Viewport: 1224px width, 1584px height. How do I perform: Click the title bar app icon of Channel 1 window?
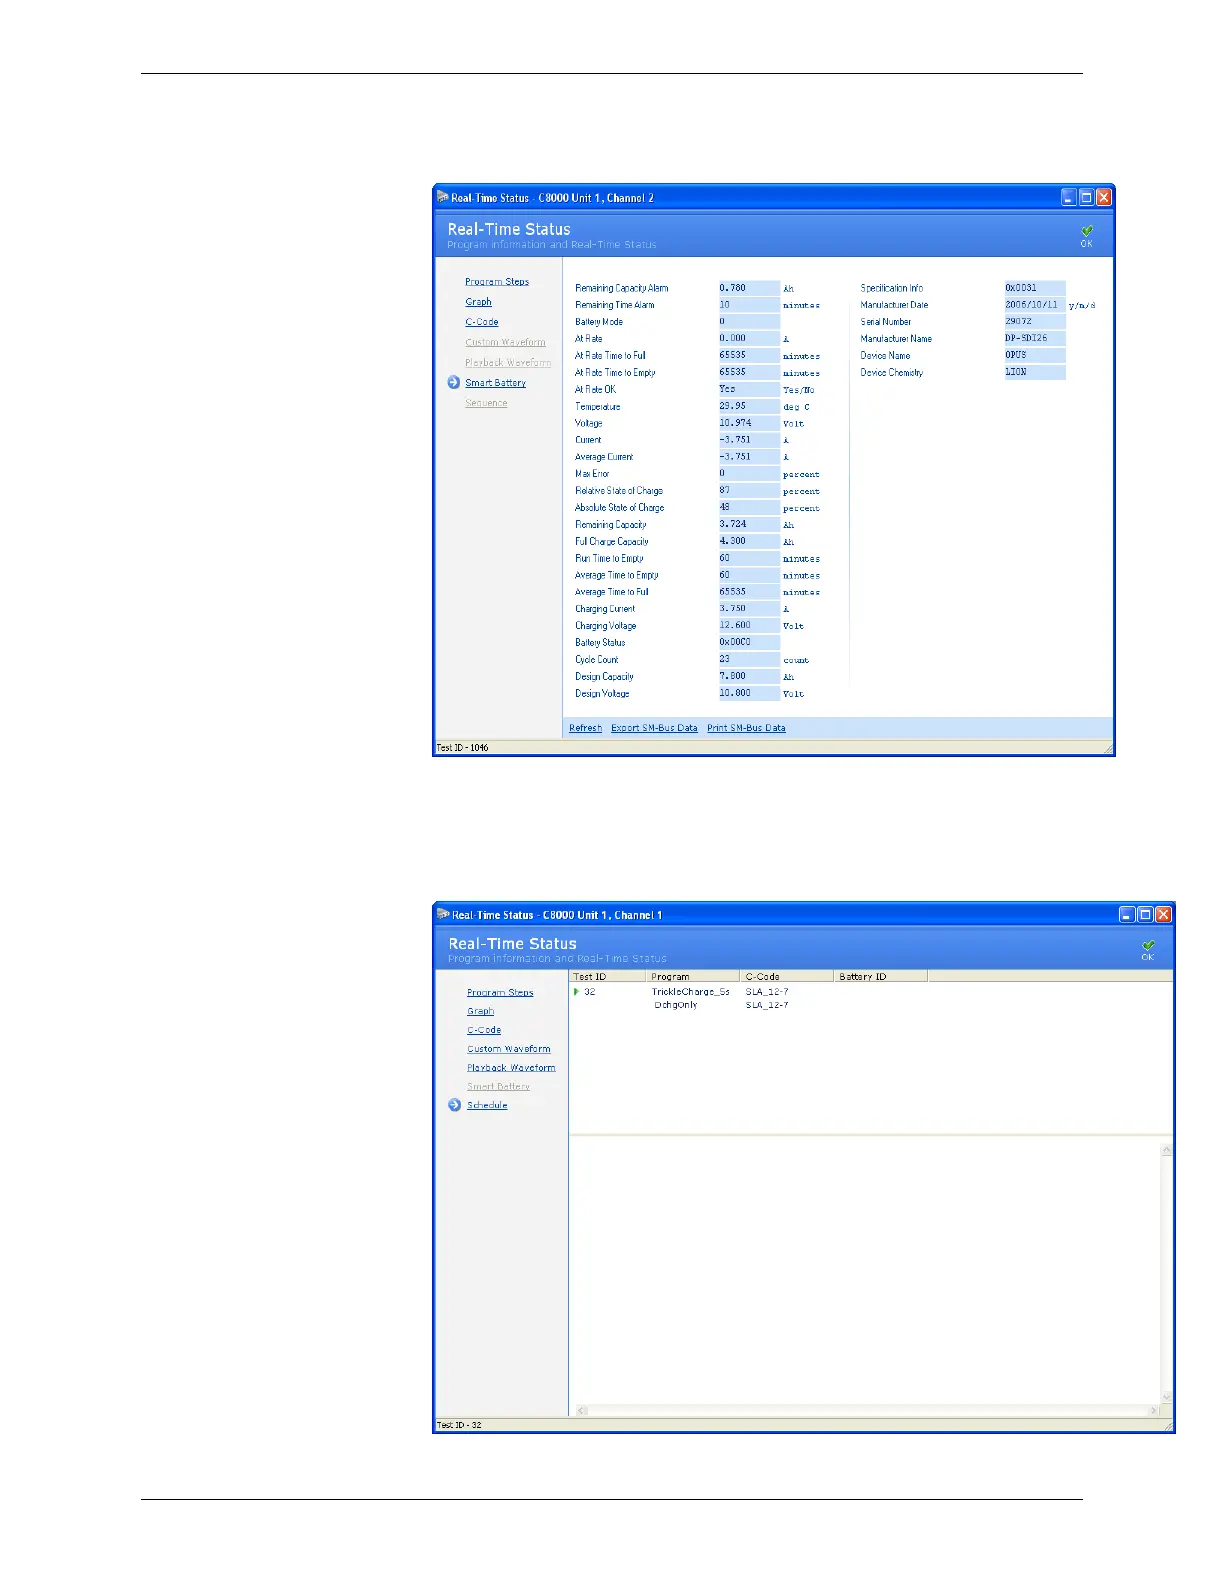click(x=443, y=914)
